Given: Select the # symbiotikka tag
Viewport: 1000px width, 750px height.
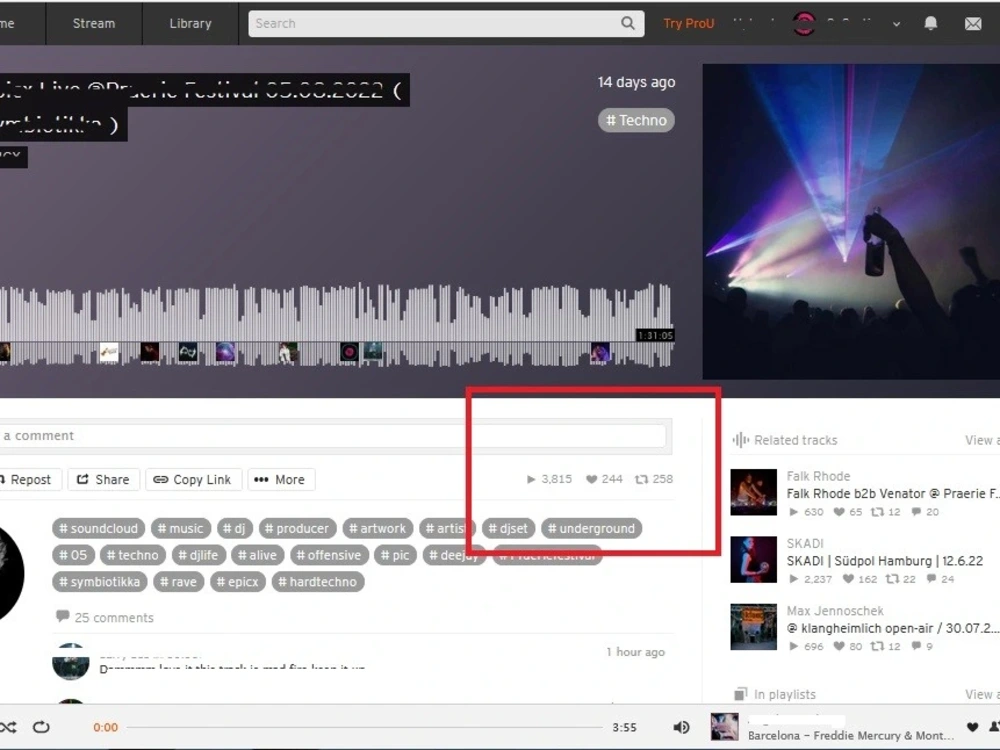Looking at the screenshot, I should (99, 582).
